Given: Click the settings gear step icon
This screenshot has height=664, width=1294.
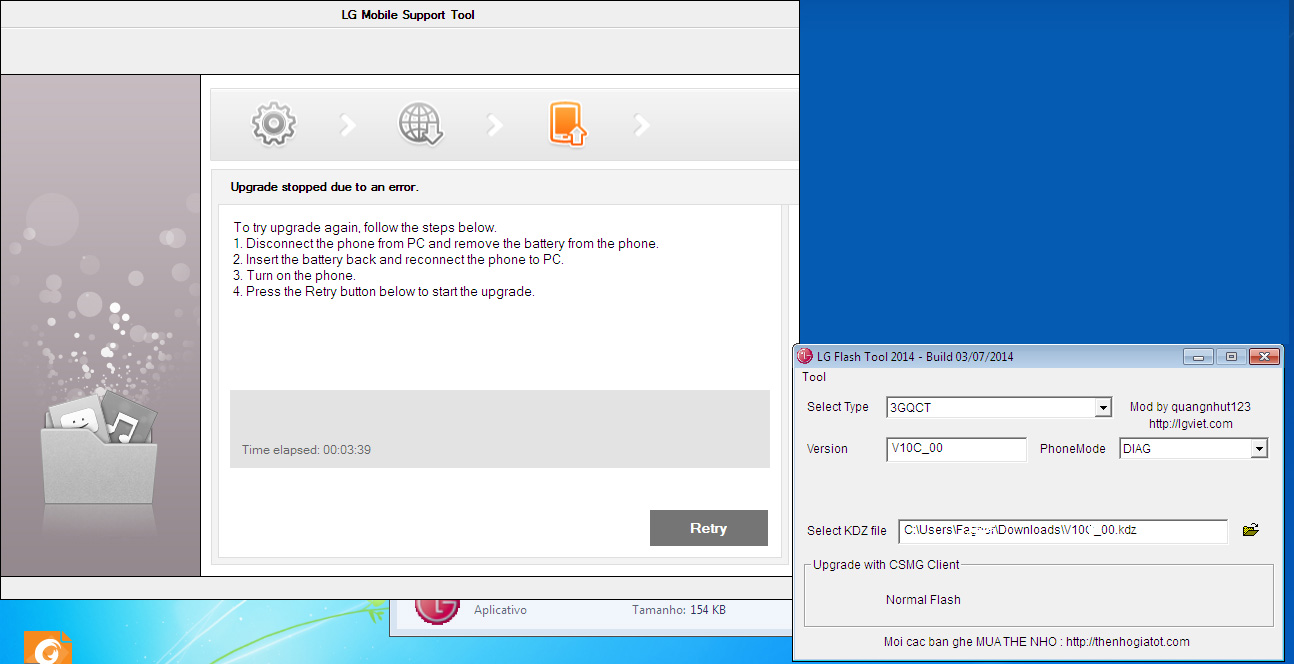Looking at the screenshot, I should (273, 124).
